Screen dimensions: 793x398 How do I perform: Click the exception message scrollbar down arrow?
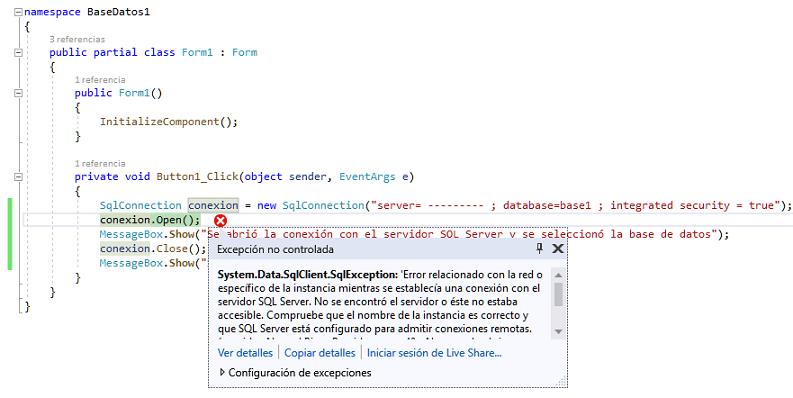click(x=558, y=331)
